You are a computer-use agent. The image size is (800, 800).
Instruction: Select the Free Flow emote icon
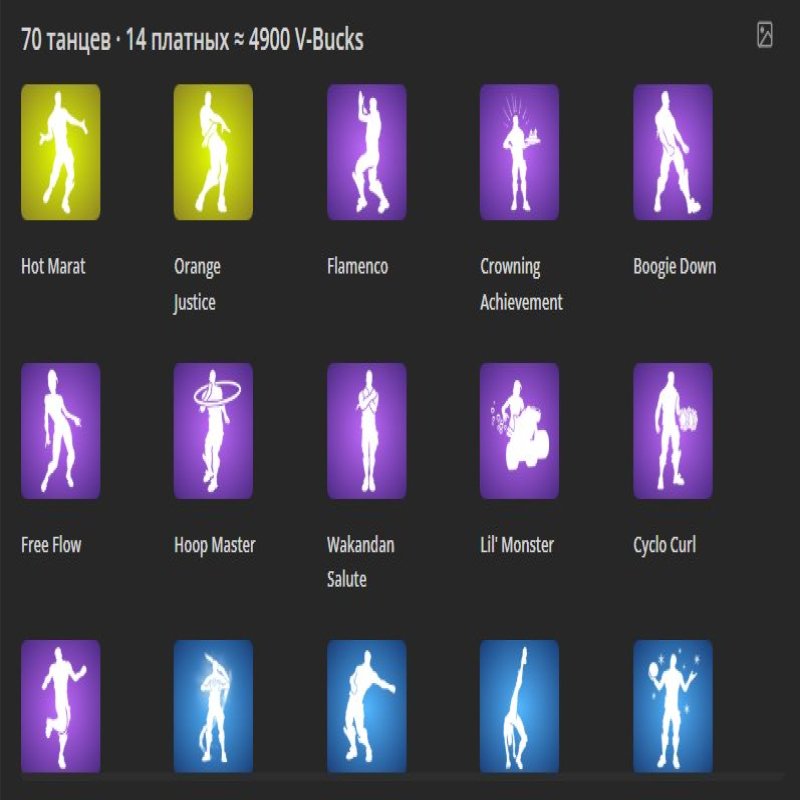pos(60,430)
